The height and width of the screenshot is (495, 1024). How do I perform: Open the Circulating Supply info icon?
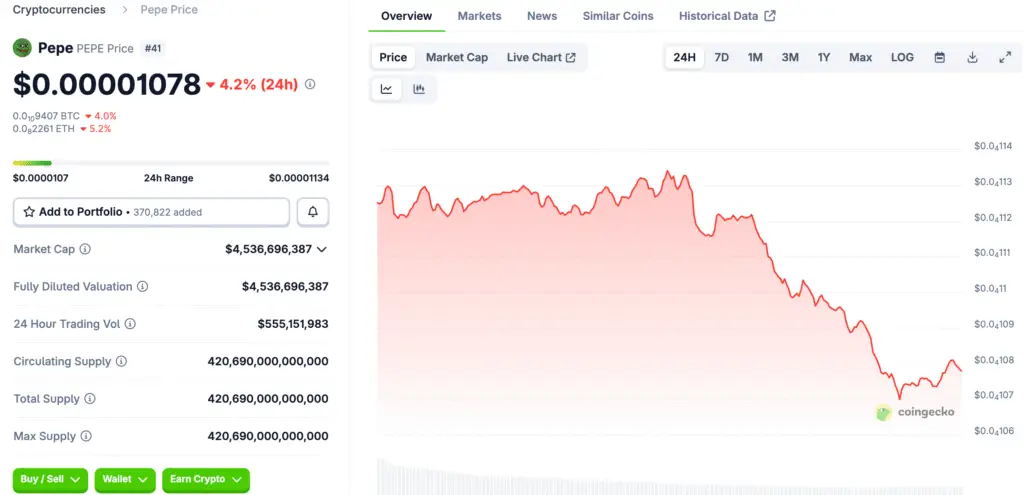pos(121,361)
